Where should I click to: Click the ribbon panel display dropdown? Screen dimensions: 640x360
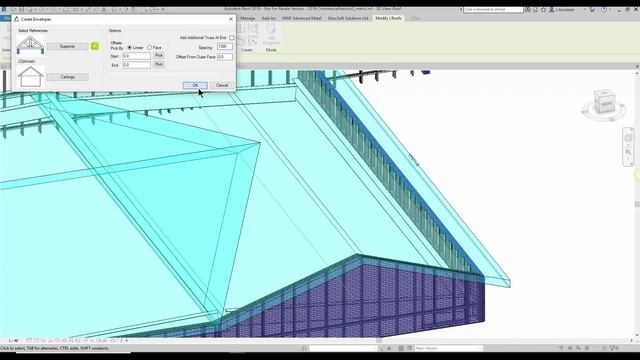[415, 18]
